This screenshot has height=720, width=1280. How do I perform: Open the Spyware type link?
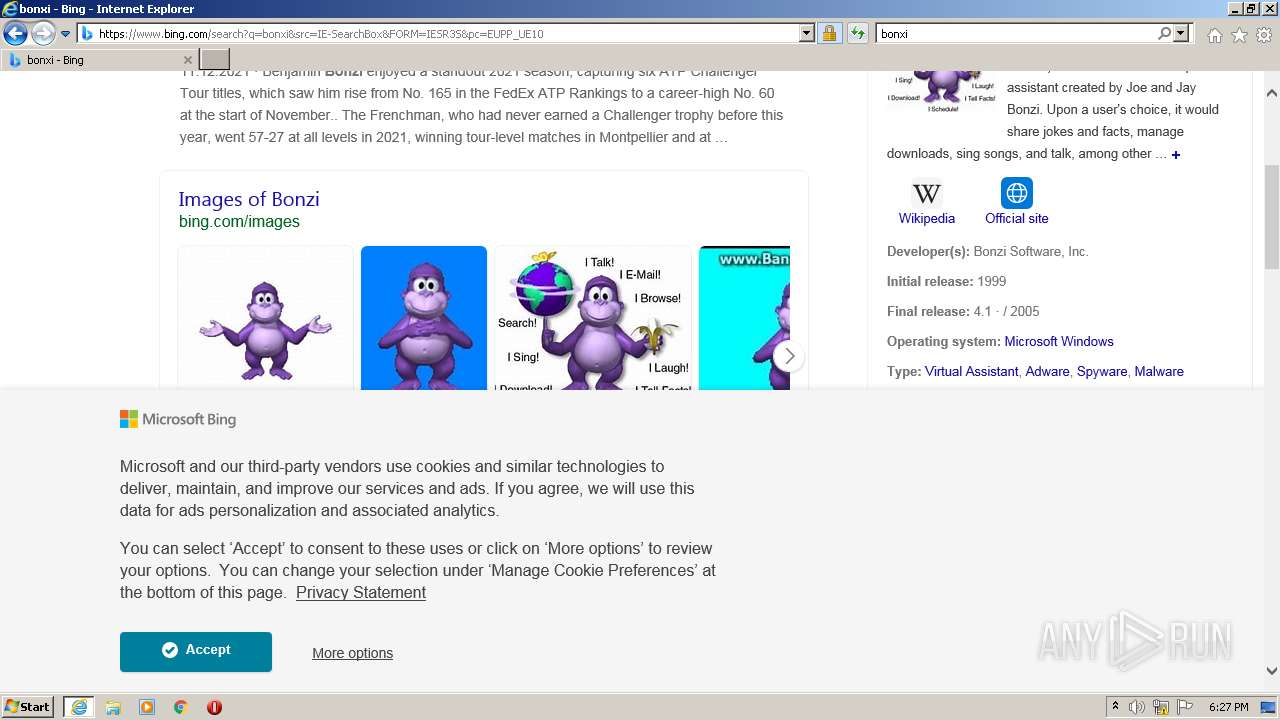coord(1102,371)
